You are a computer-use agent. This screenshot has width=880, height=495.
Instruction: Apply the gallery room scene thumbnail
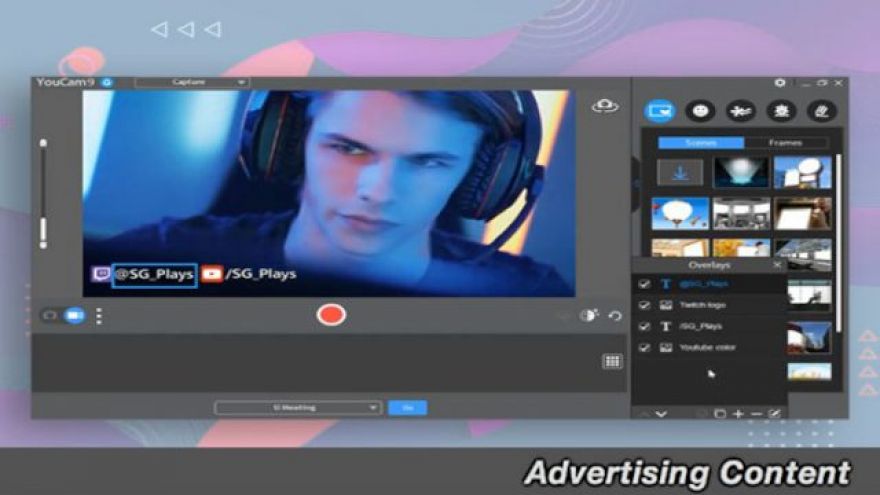[x=741, y=213]
